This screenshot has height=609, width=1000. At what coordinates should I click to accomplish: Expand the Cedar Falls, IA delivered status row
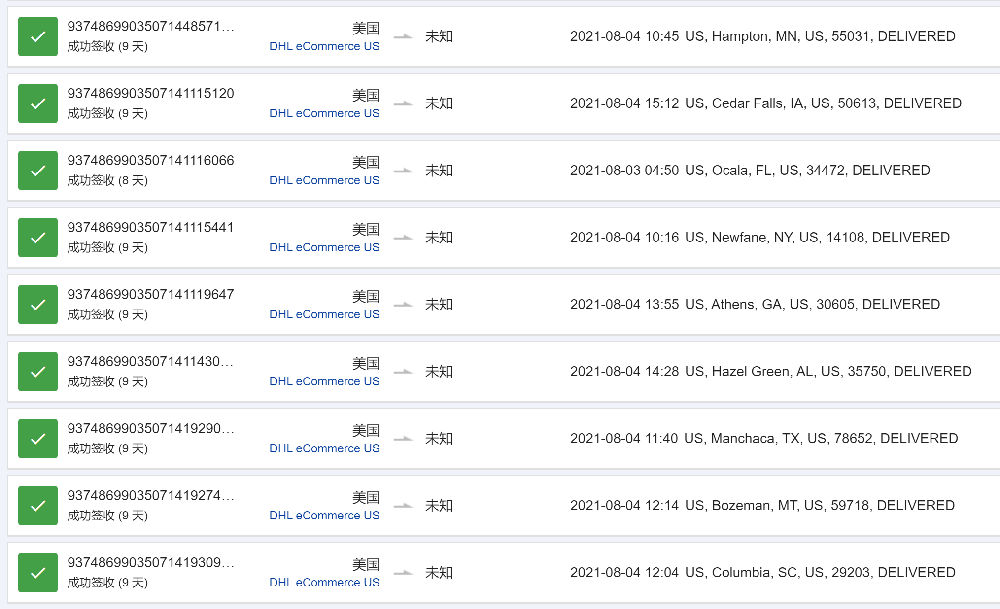pos(504,103)
